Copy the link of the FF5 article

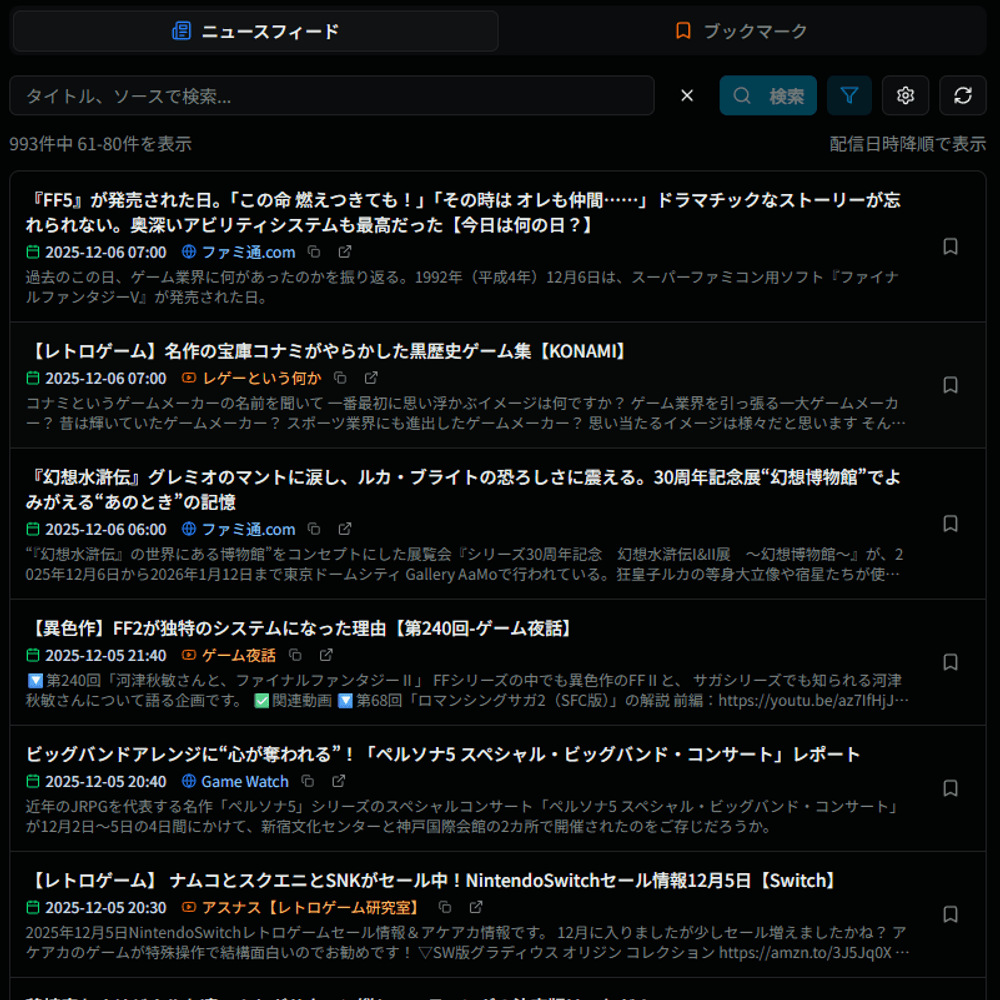314,252
